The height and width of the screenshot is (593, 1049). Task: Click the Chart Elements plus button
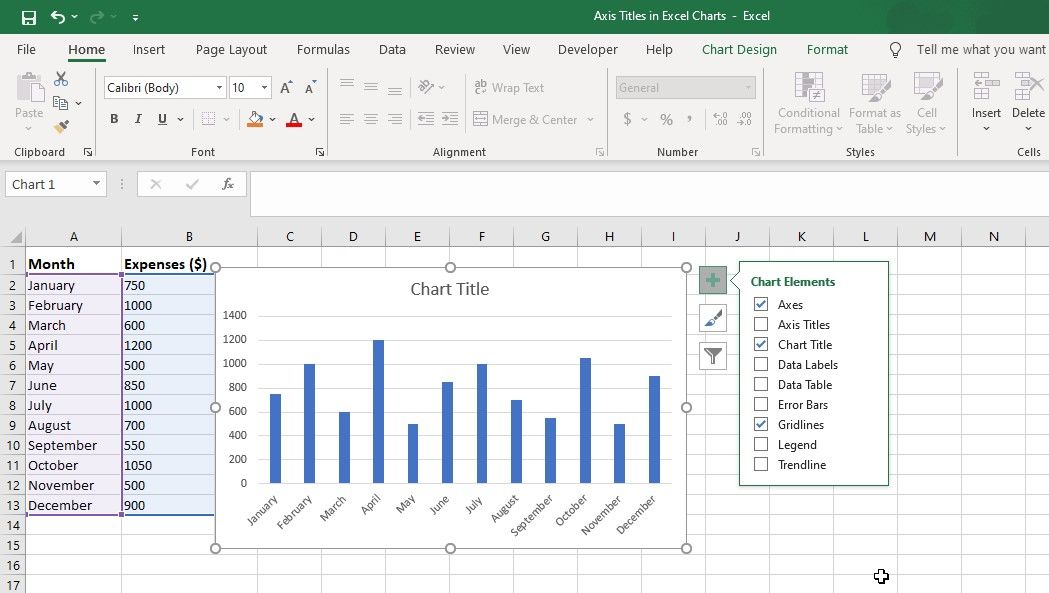pos(713,281)
